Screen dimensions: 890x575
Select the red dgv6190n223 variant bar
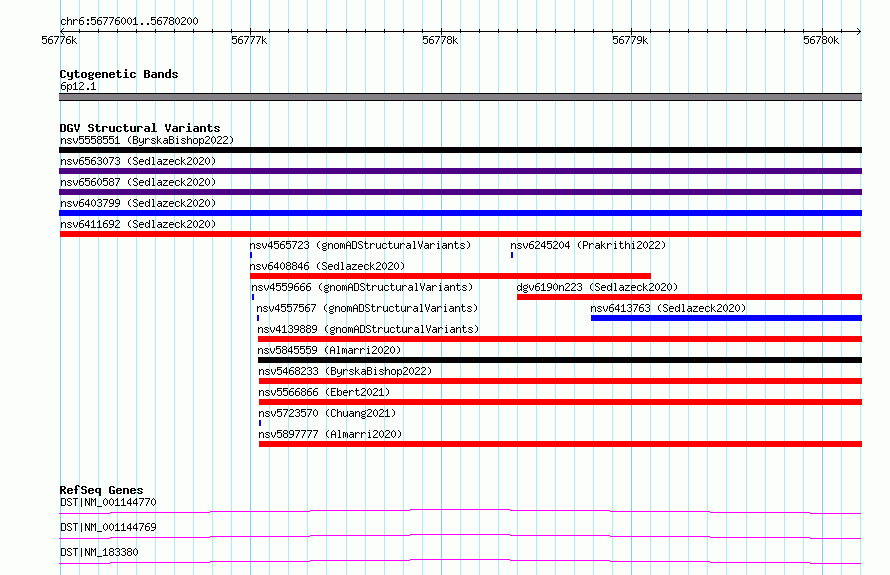(690, 297)
